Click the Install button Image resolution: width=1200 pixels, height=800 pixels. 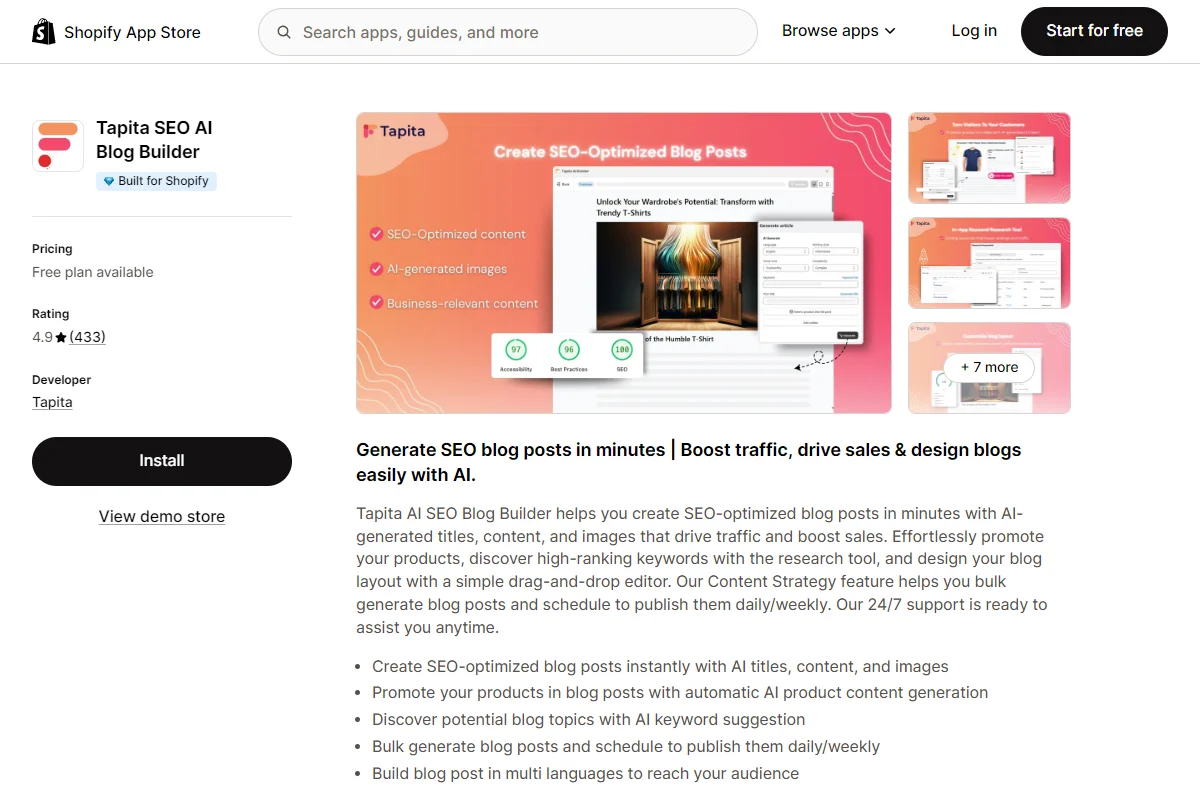coord(162,461)
